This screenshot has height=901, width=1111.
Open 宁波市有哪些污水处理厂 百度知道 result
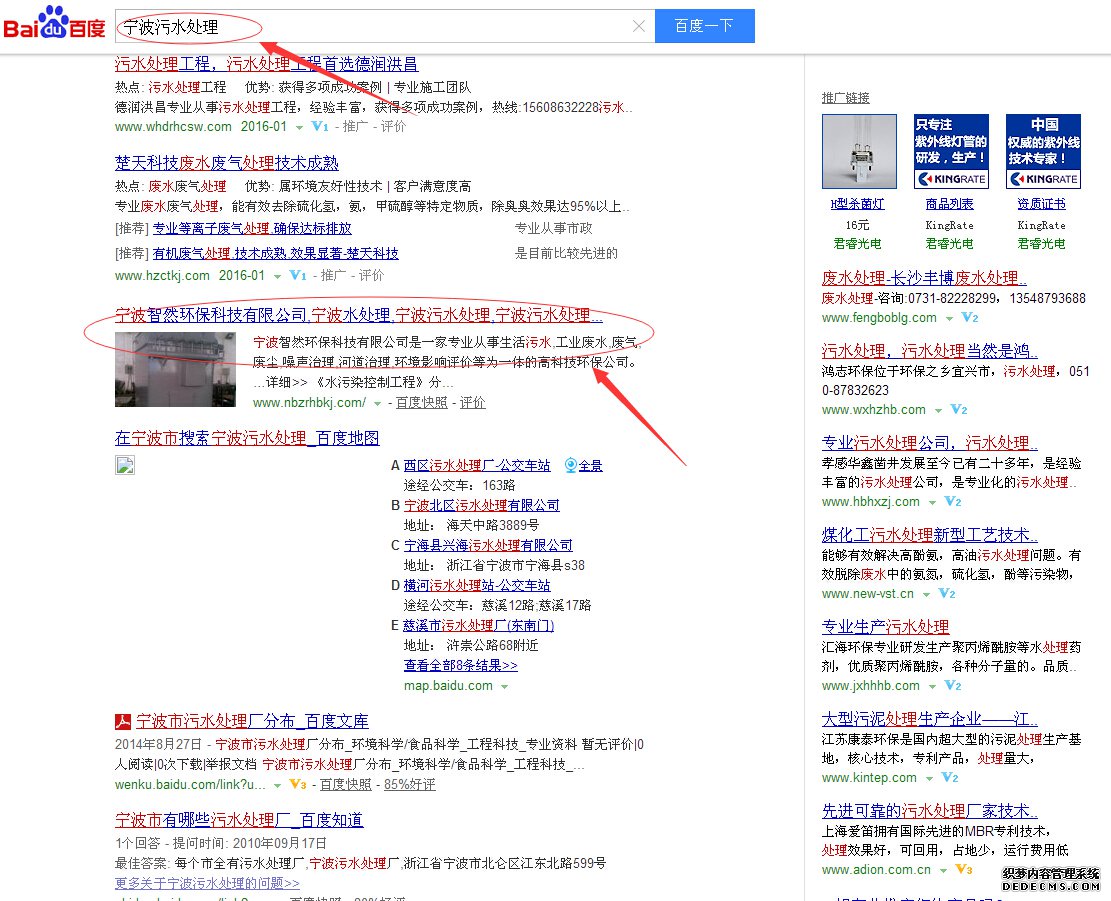tap(239, 820)
